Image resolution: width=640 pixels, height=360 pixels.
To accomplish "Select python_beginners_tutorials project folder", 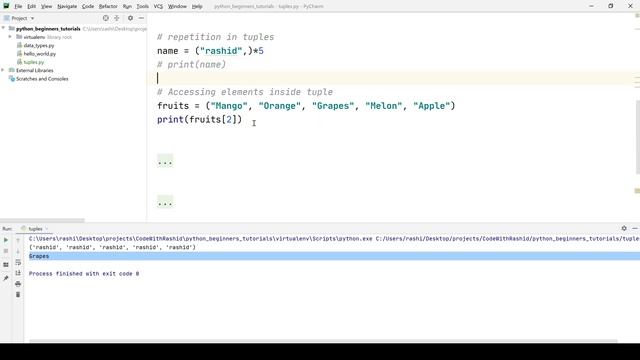I will click(x=48, y=29).
